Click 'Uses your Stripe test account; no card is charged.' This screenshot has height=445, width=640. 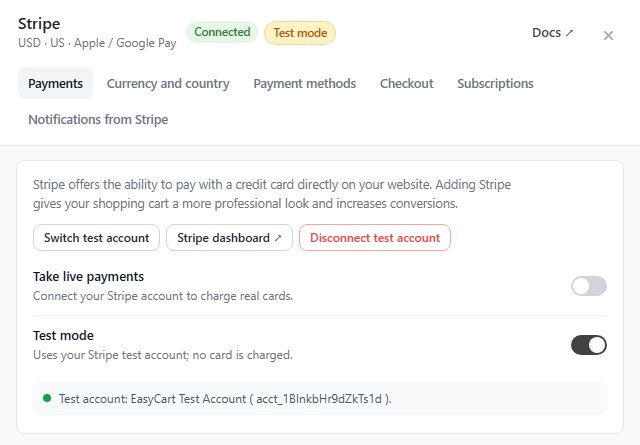pyautogui.click(x=163, y=355)
